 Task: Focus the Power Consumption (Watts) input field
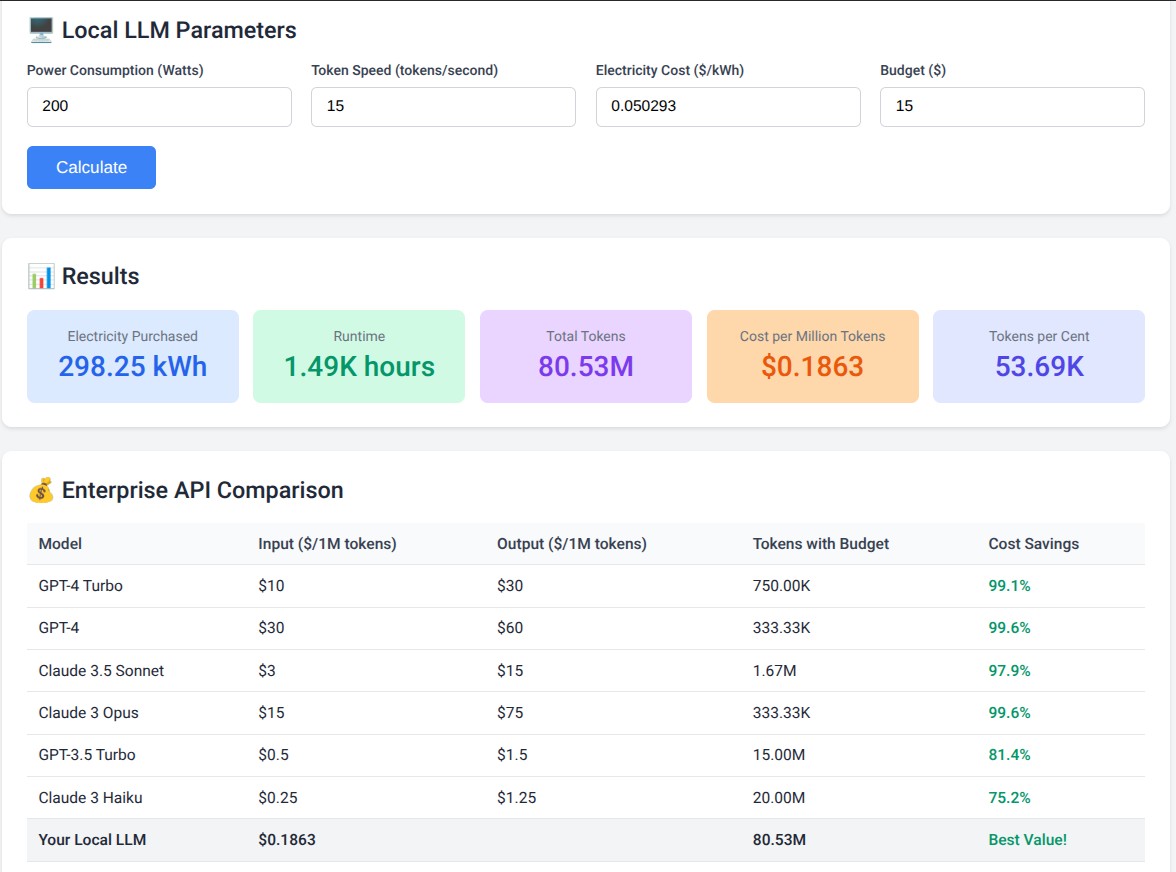click(x=159, y=106)
